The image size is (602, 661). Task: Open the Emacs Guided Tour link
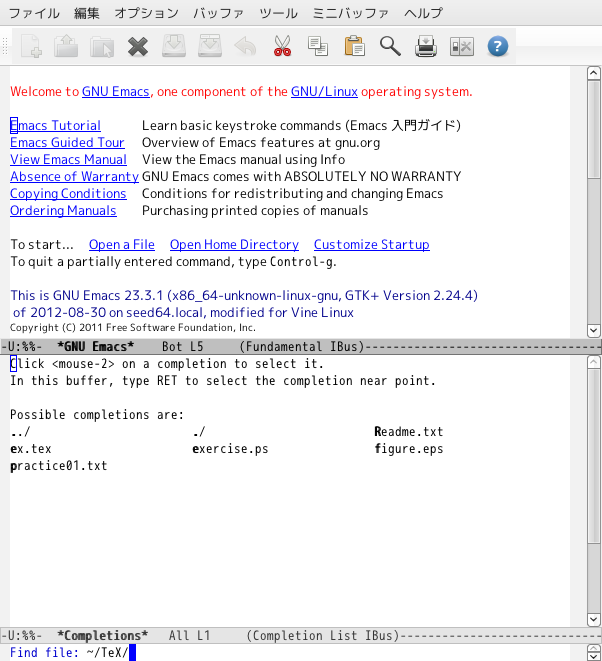[67, 142]
